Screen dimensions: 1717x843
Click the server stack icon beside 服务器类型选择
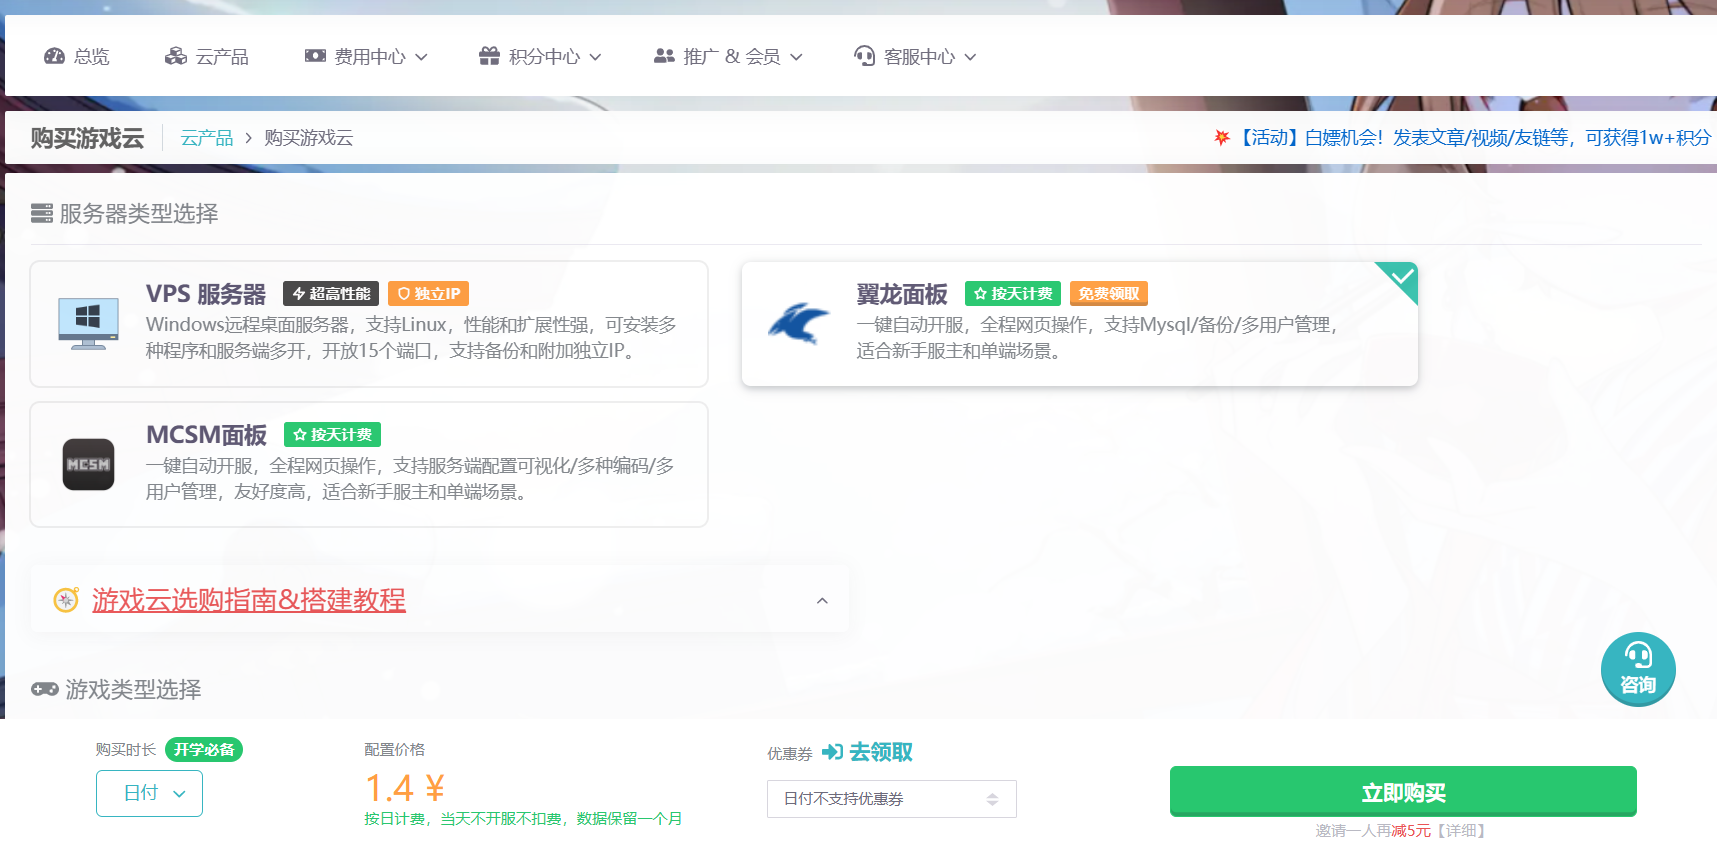point(42,214)
